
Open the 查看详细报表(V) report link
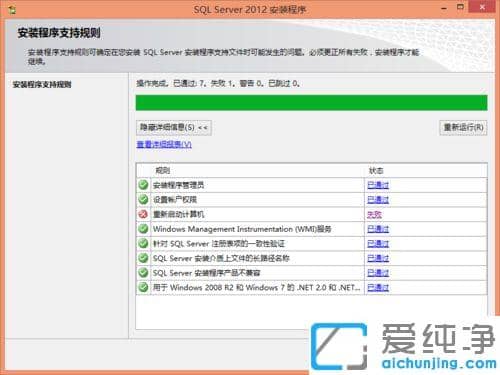point(164,144)
